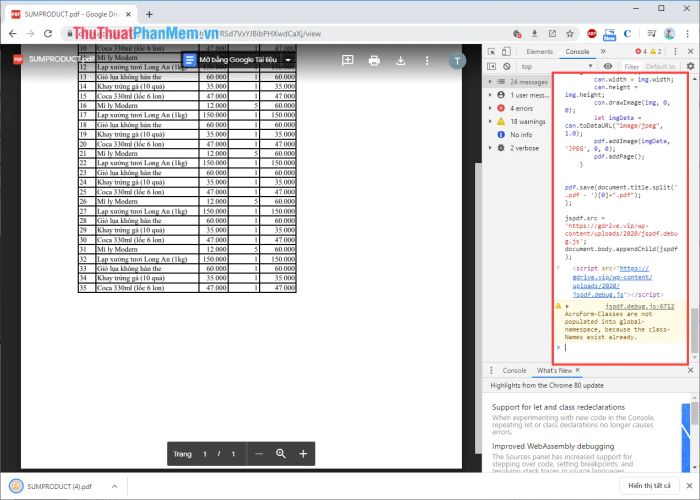Viewport: 700px width, 500px height.
Task: Open DevTools customize three-dot menu
Action: tap(675, 51)
